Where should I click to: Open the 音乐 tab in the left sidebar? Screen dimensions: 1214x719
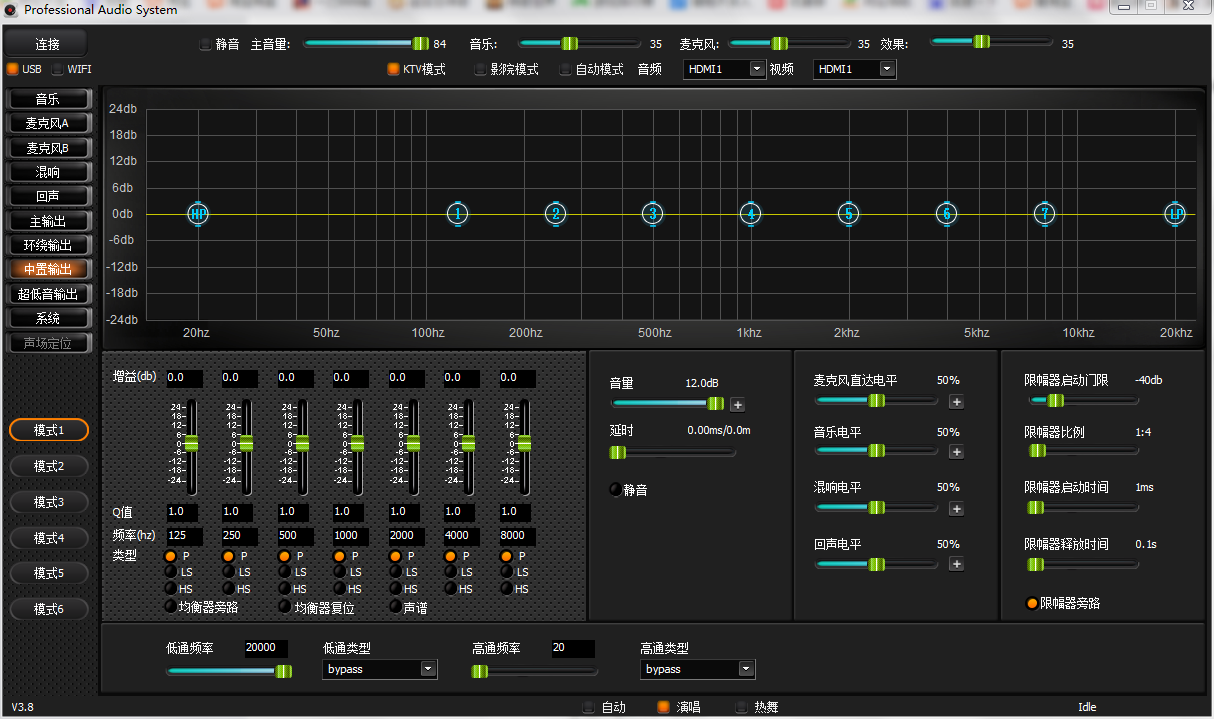click(48, 99)
